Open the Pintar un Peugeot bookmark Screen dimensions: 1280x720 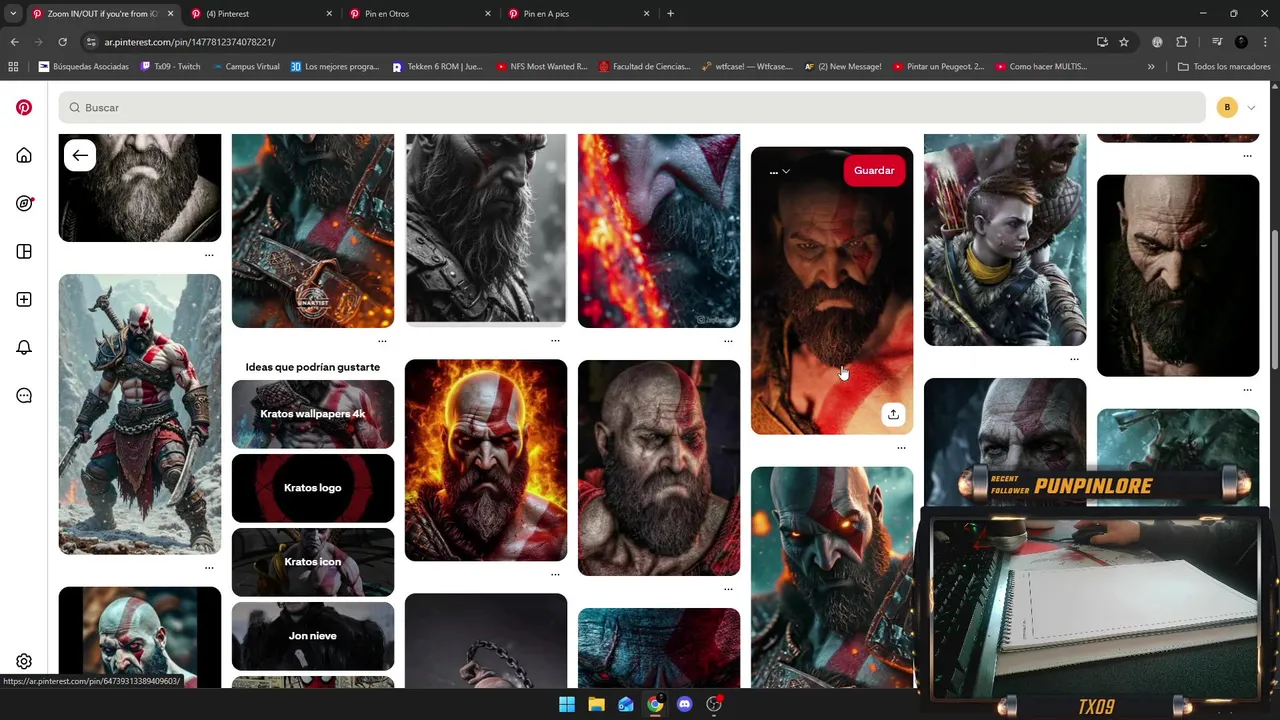[x=938, y=67]
